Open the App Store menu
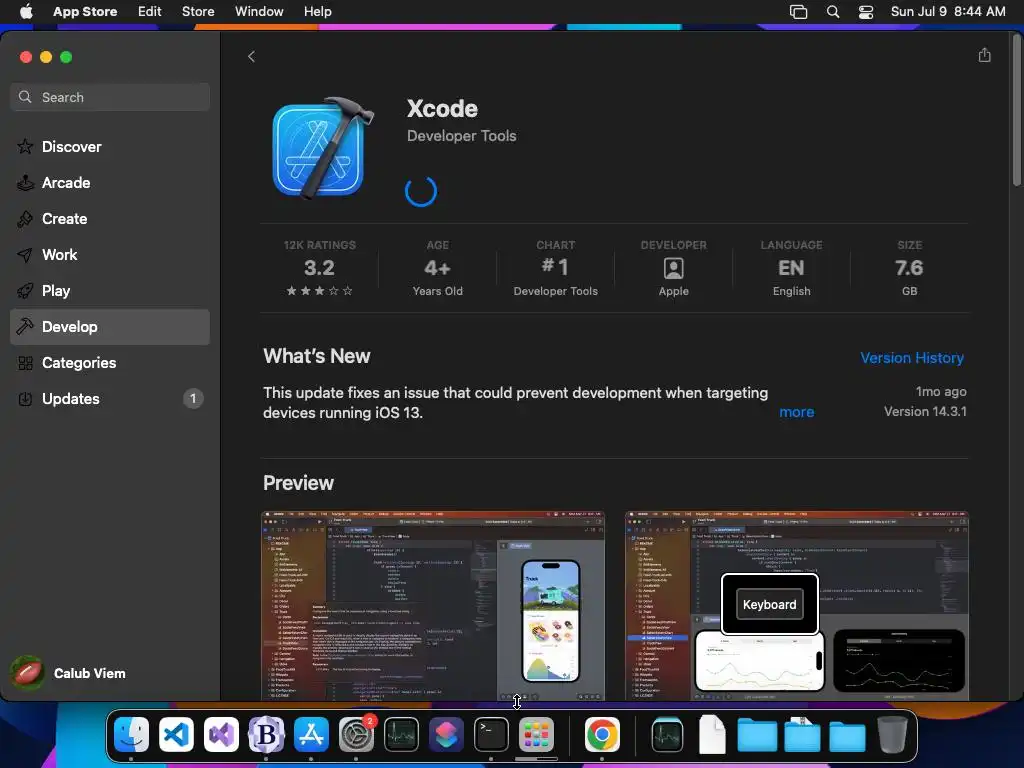 [x=85, y=12]
